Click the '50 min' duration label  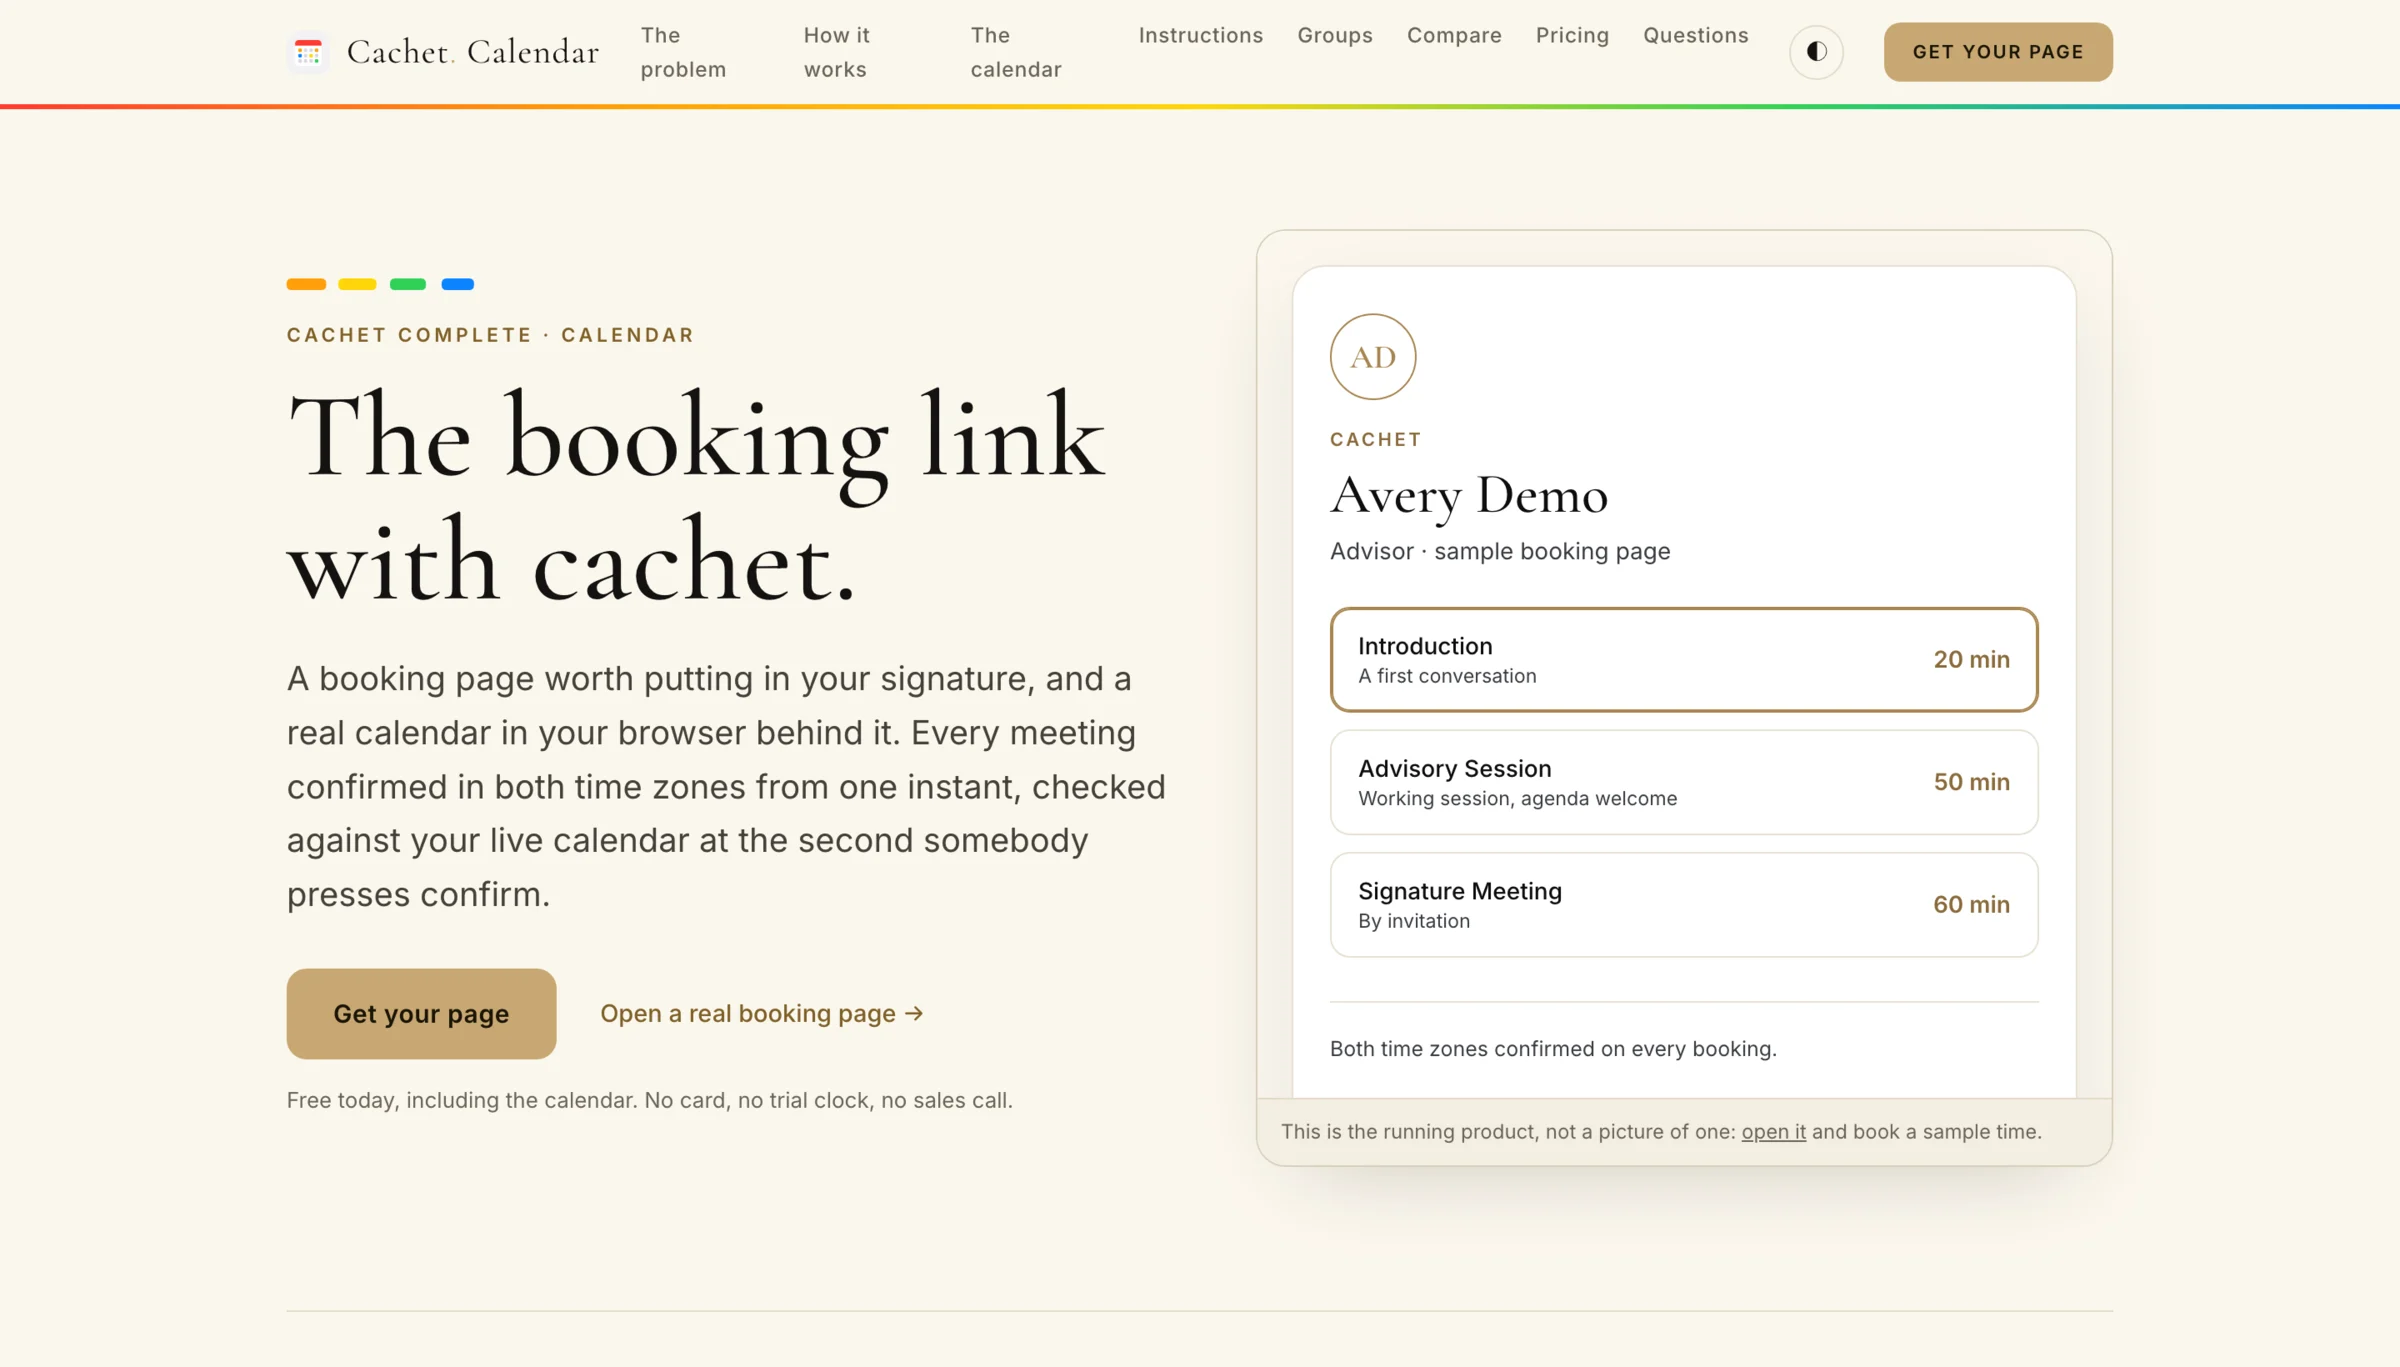coord(1971,782)
